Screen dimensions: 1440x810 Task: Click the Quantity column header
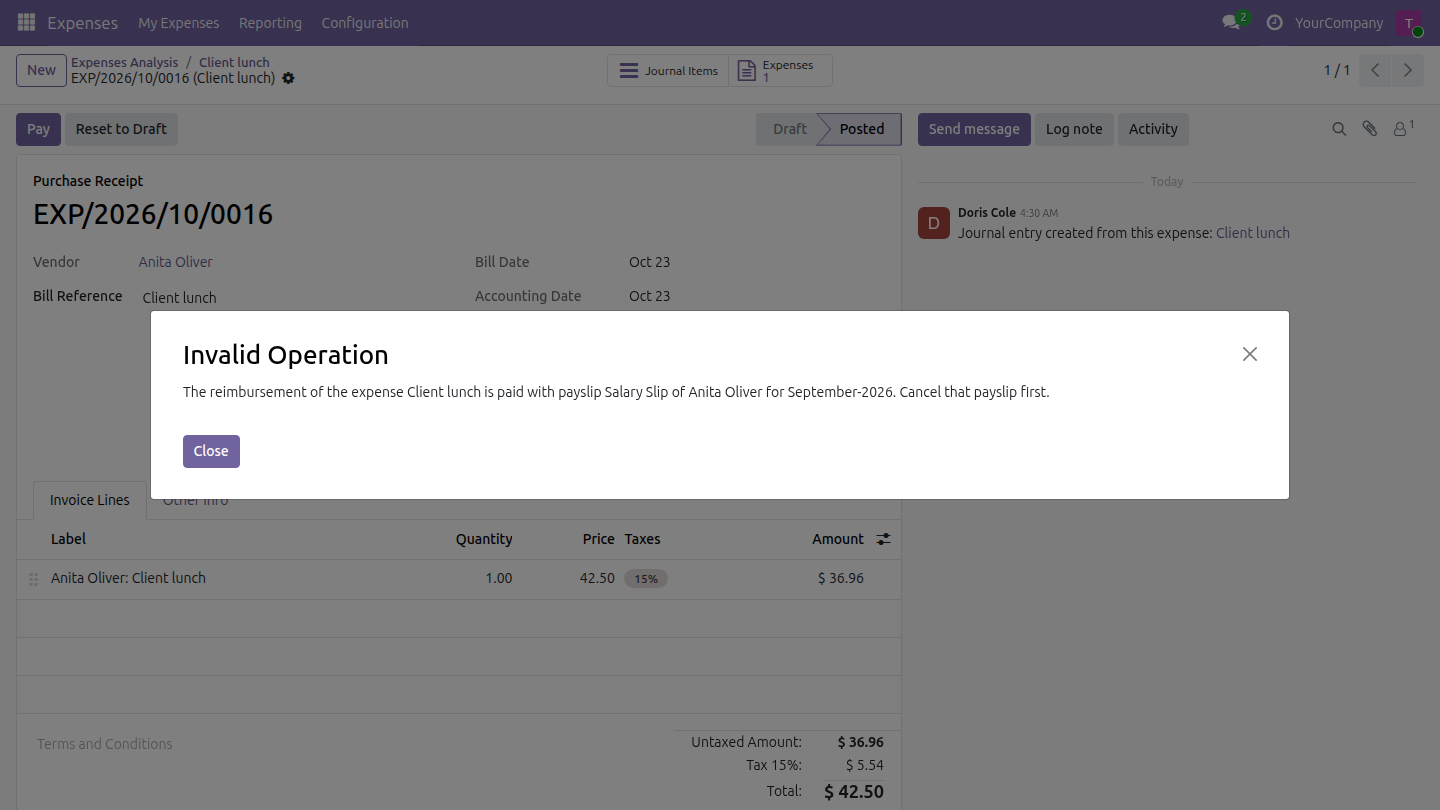(x=484, y=539)
